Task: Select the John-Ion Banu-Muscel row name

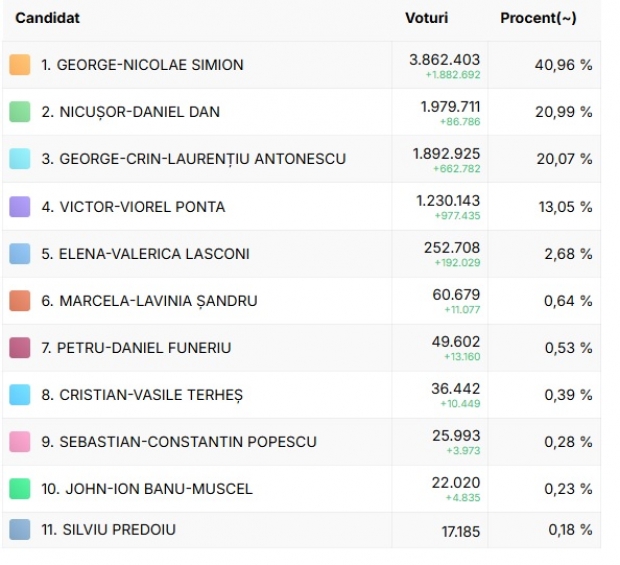Action: tap(147, 489)
